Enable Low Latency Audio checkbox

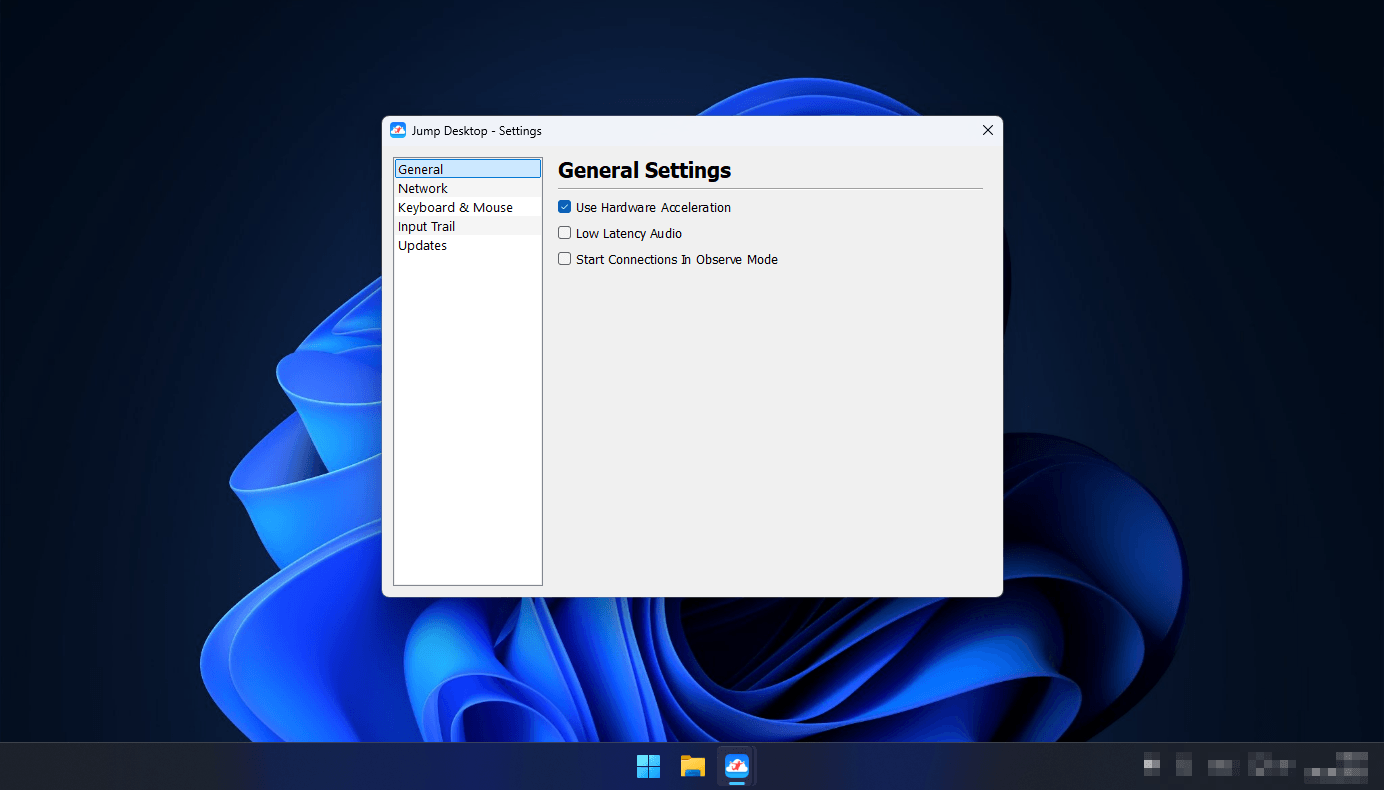coord(565,233)
